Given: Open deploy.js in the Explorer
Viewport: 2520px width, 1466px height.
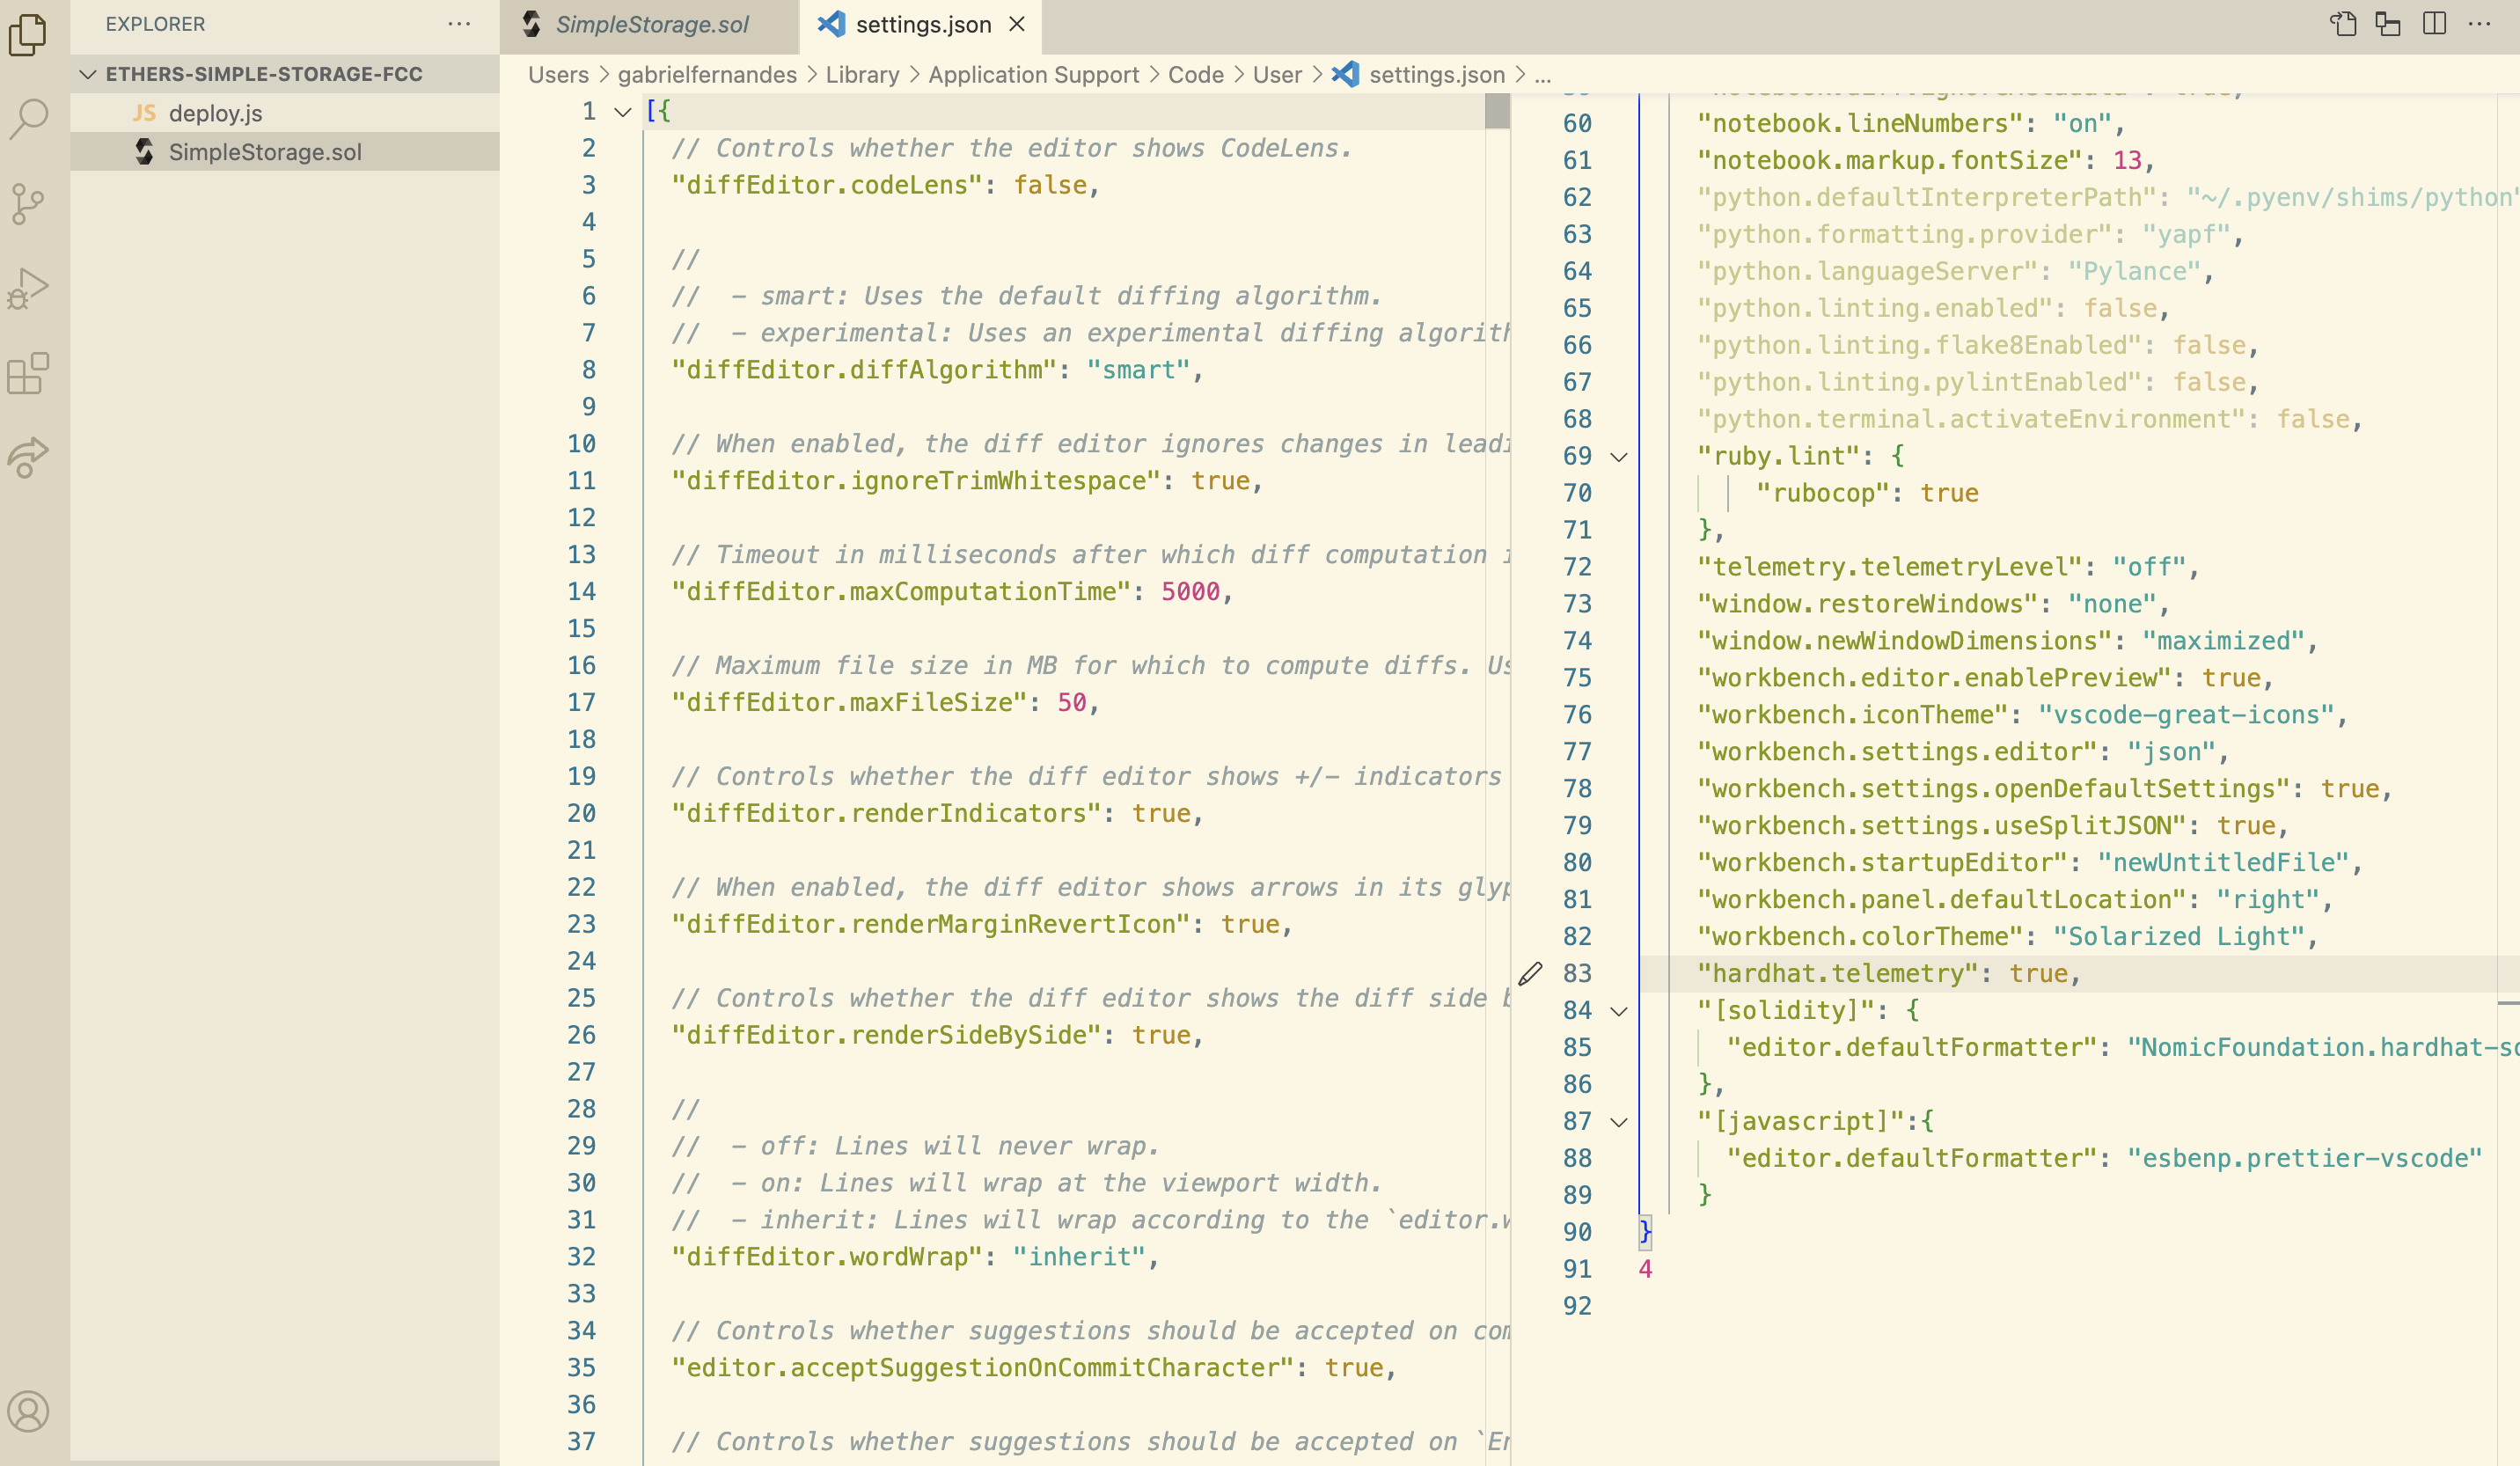Looking at the screenshot, I should (x=285, y=113).
